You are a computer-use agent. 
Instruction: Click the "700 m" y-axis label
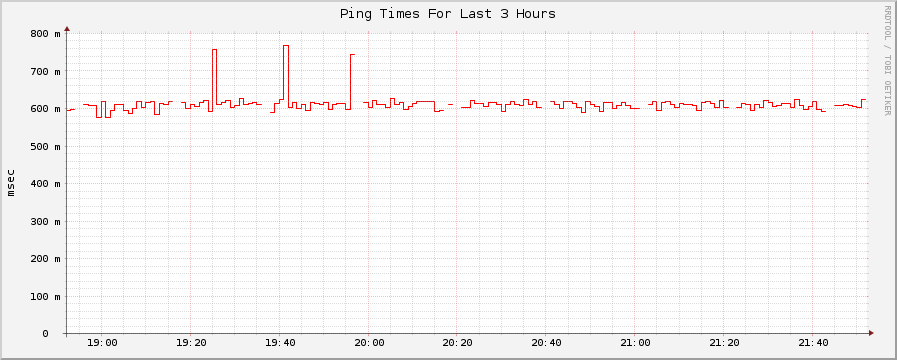coord(45,72)
